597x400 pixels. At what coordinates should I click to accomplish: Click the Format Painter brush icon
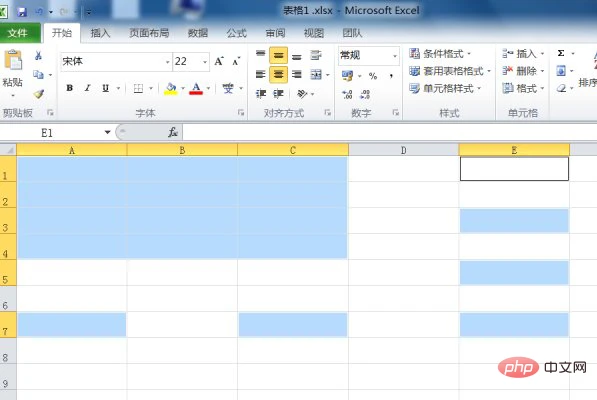click(x=38, y=94)
